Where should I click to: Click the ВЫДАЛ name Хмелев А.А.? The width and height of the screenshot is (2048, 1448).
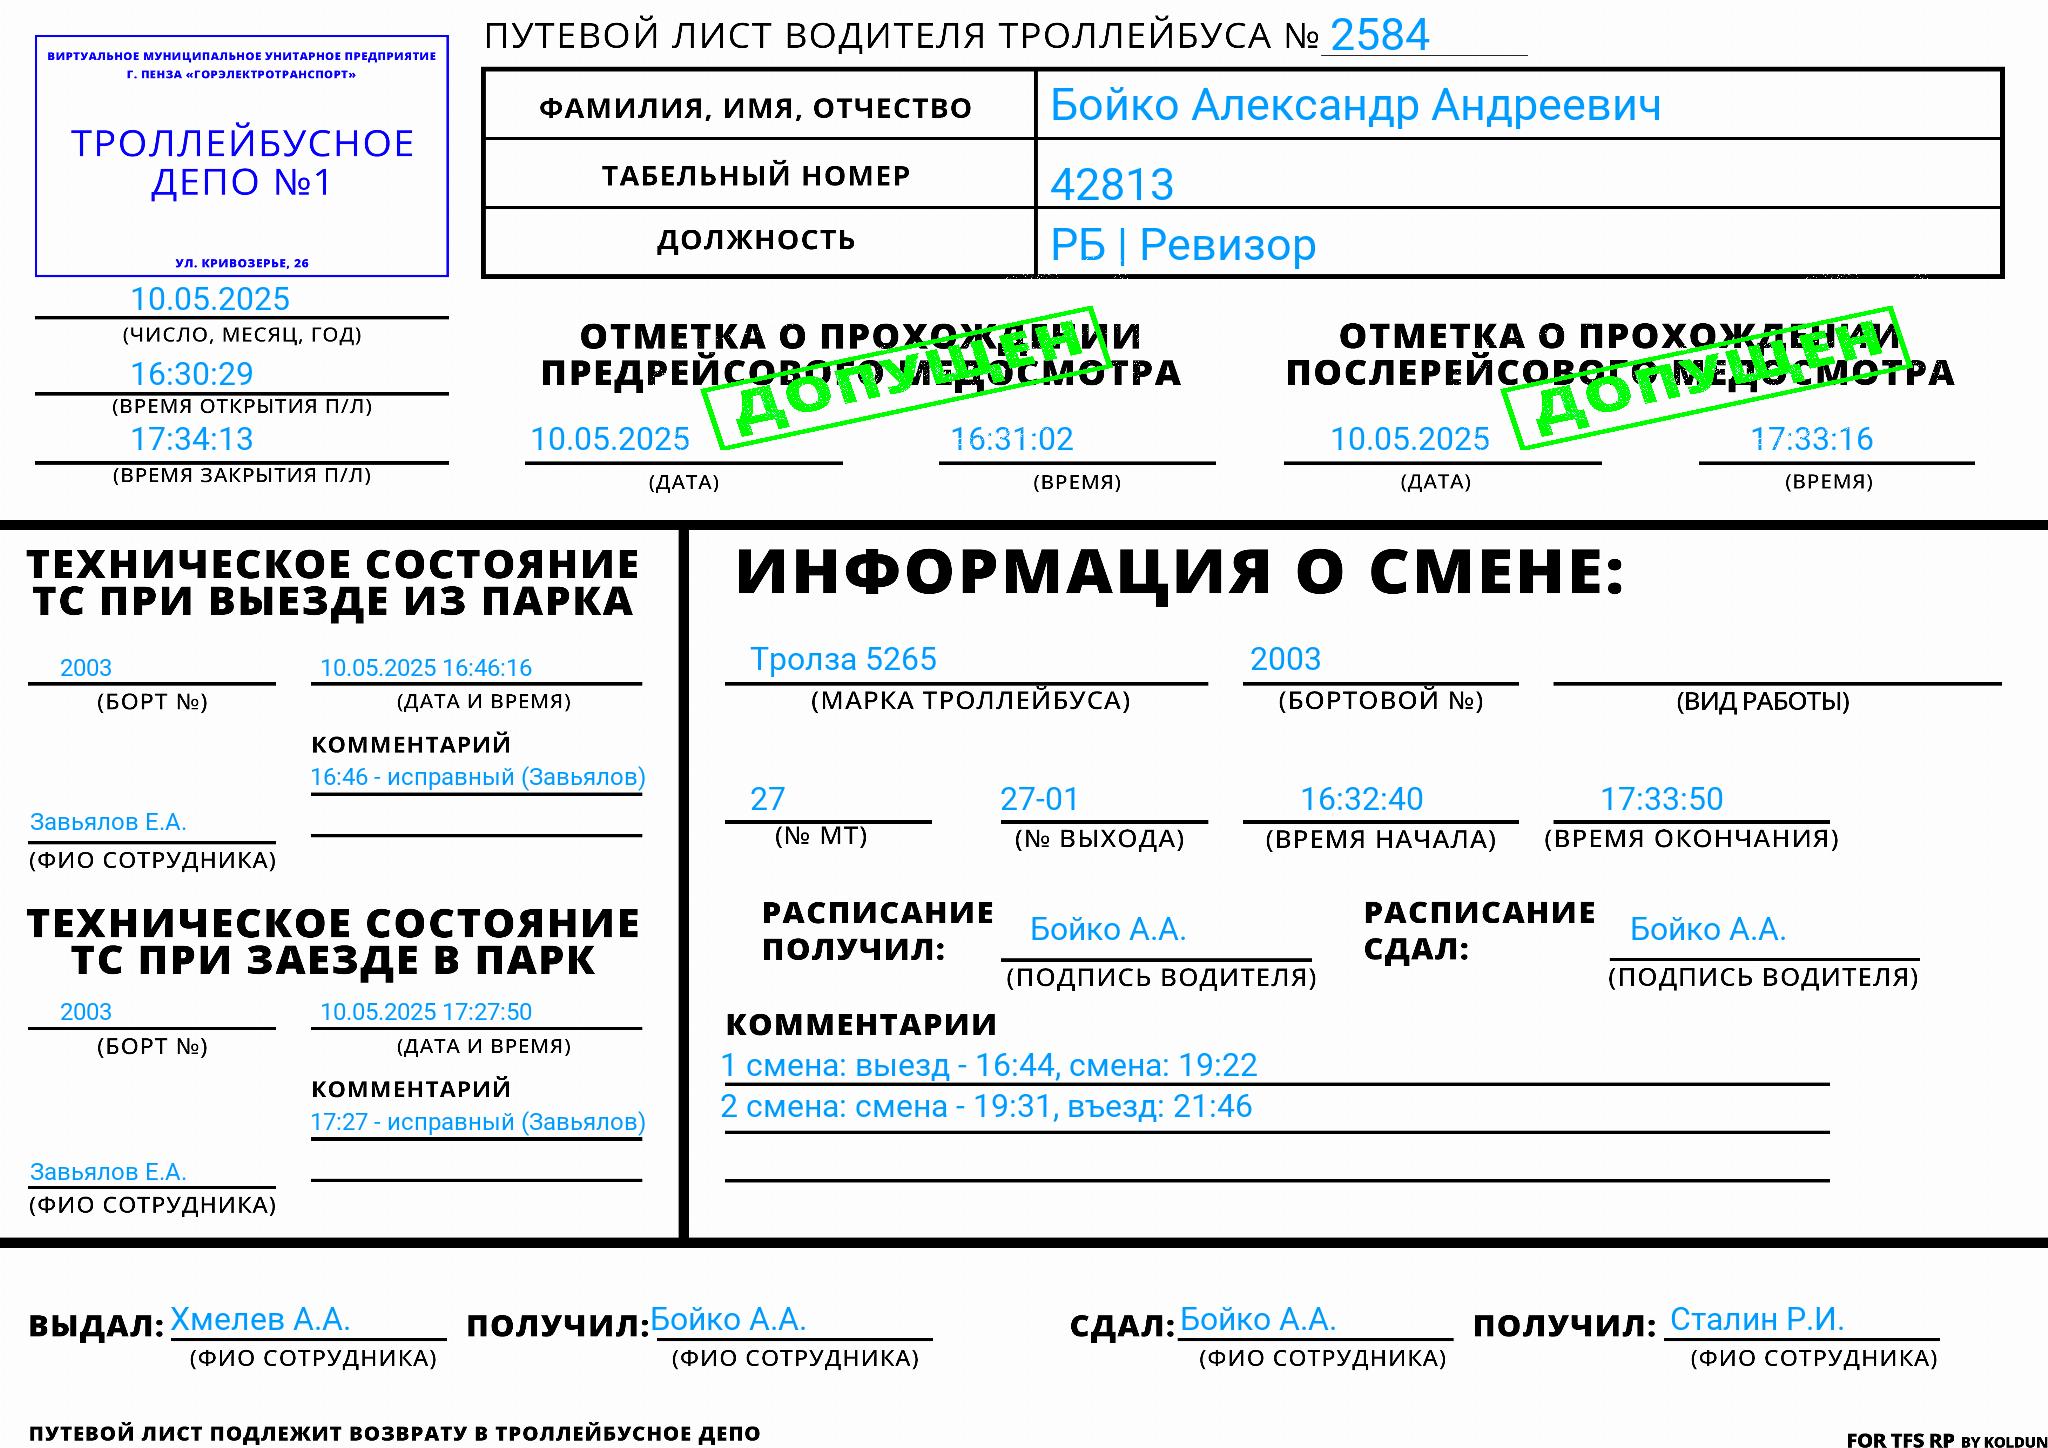pyautogui.click(x=260, y=1319)
